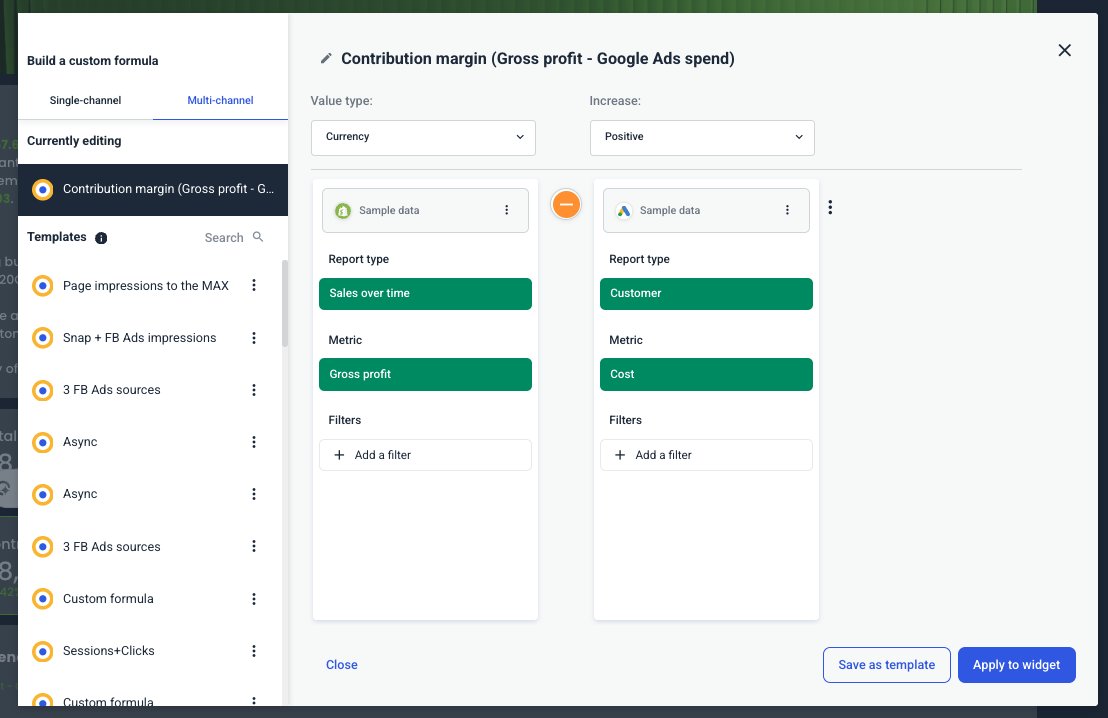1108x718 pixels.
Task: Click the Templates info icon
Action: (x=101, y=238)
